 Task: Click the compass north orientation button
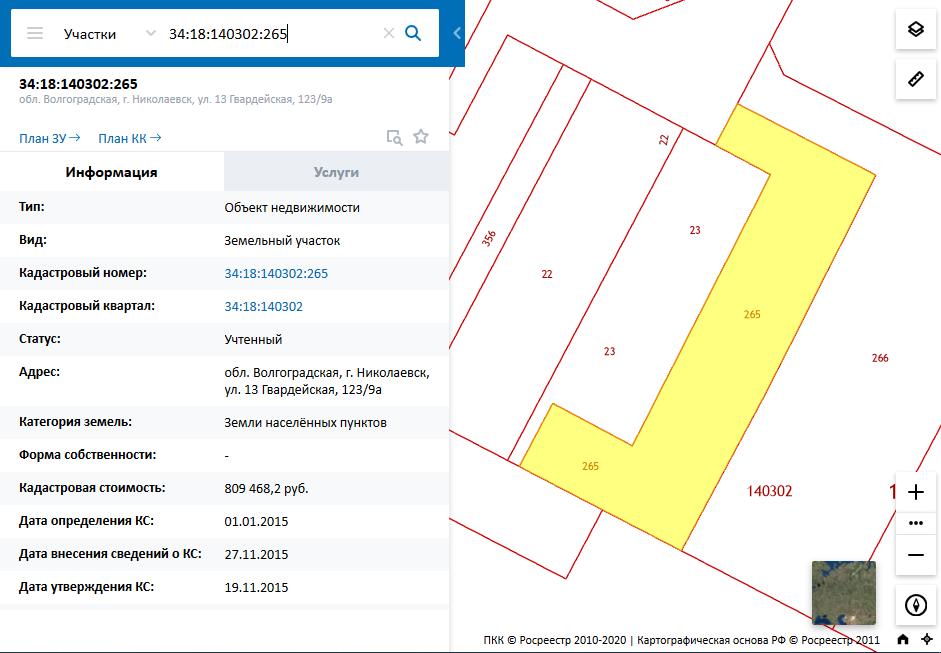(x=915, y=604)
